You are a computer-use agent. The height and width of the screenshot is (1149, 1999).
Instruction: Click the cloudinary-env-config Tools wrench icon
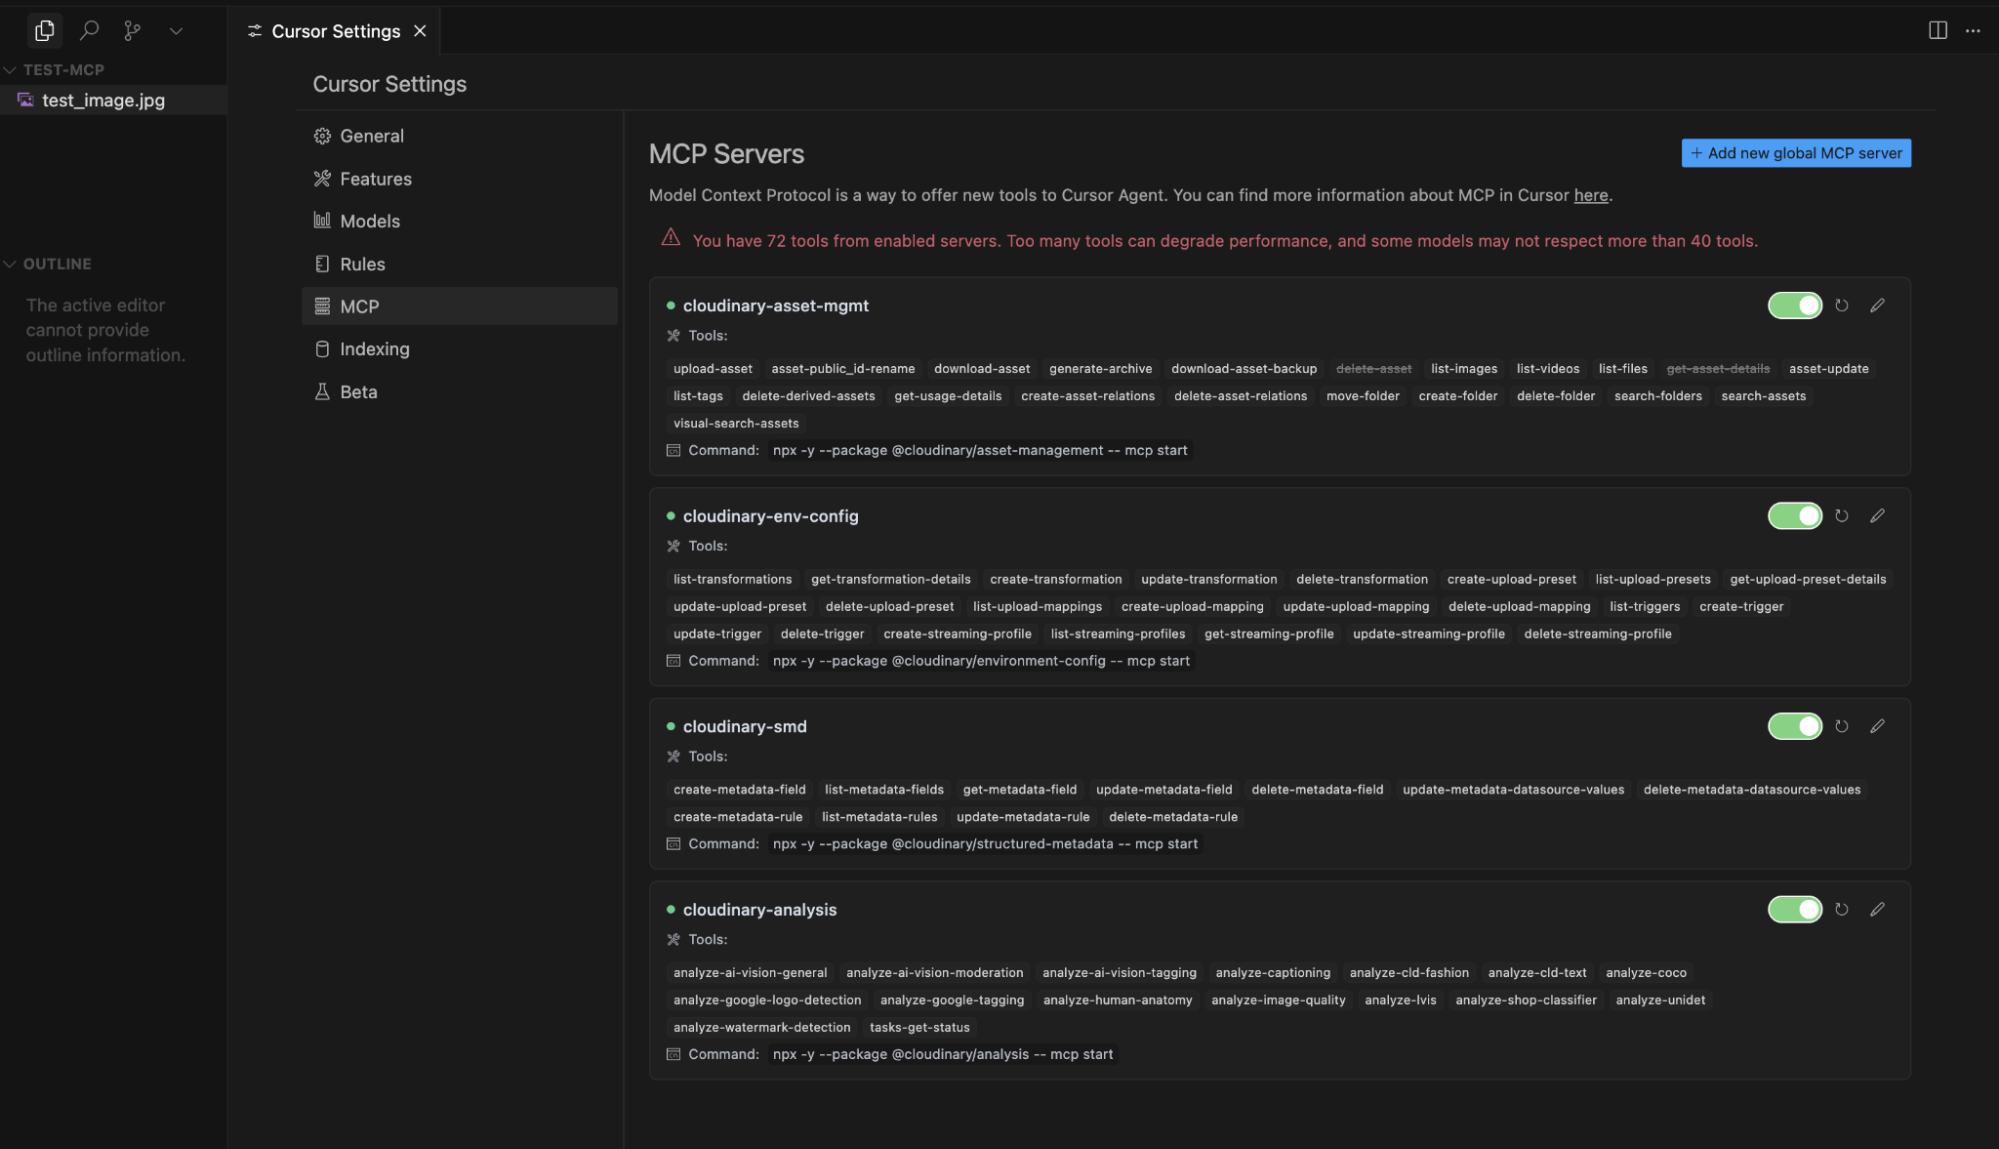[673, 546]
